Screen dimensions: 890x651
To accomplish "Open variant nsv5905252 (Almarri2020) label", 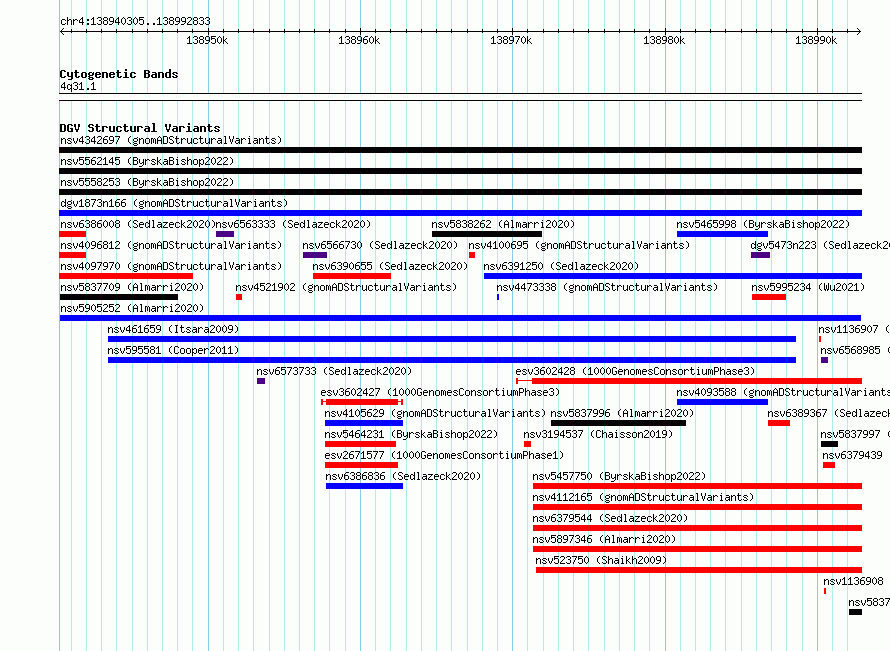I will coord(132,308).
